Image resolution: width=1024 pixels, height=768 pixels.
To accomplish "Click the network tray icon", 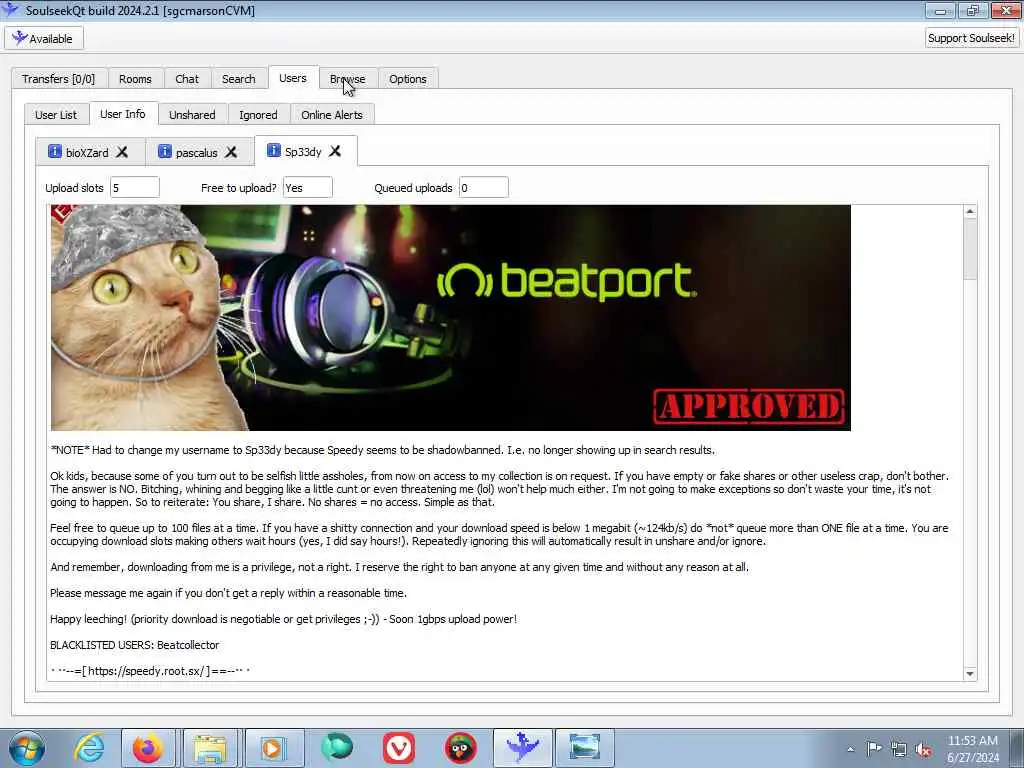I will point(899,750).
